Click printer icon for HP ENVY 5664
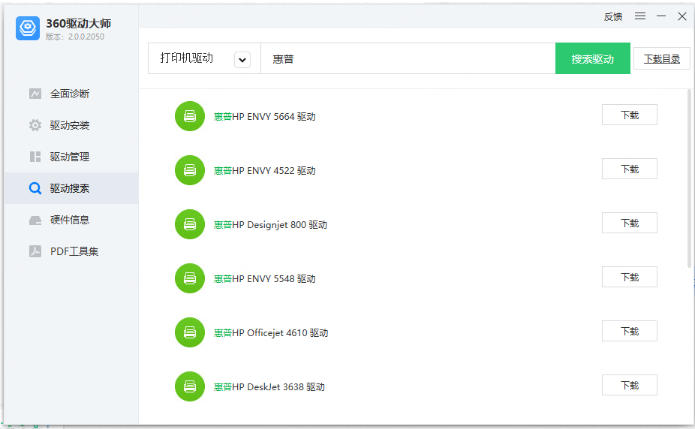 point(190,116)
